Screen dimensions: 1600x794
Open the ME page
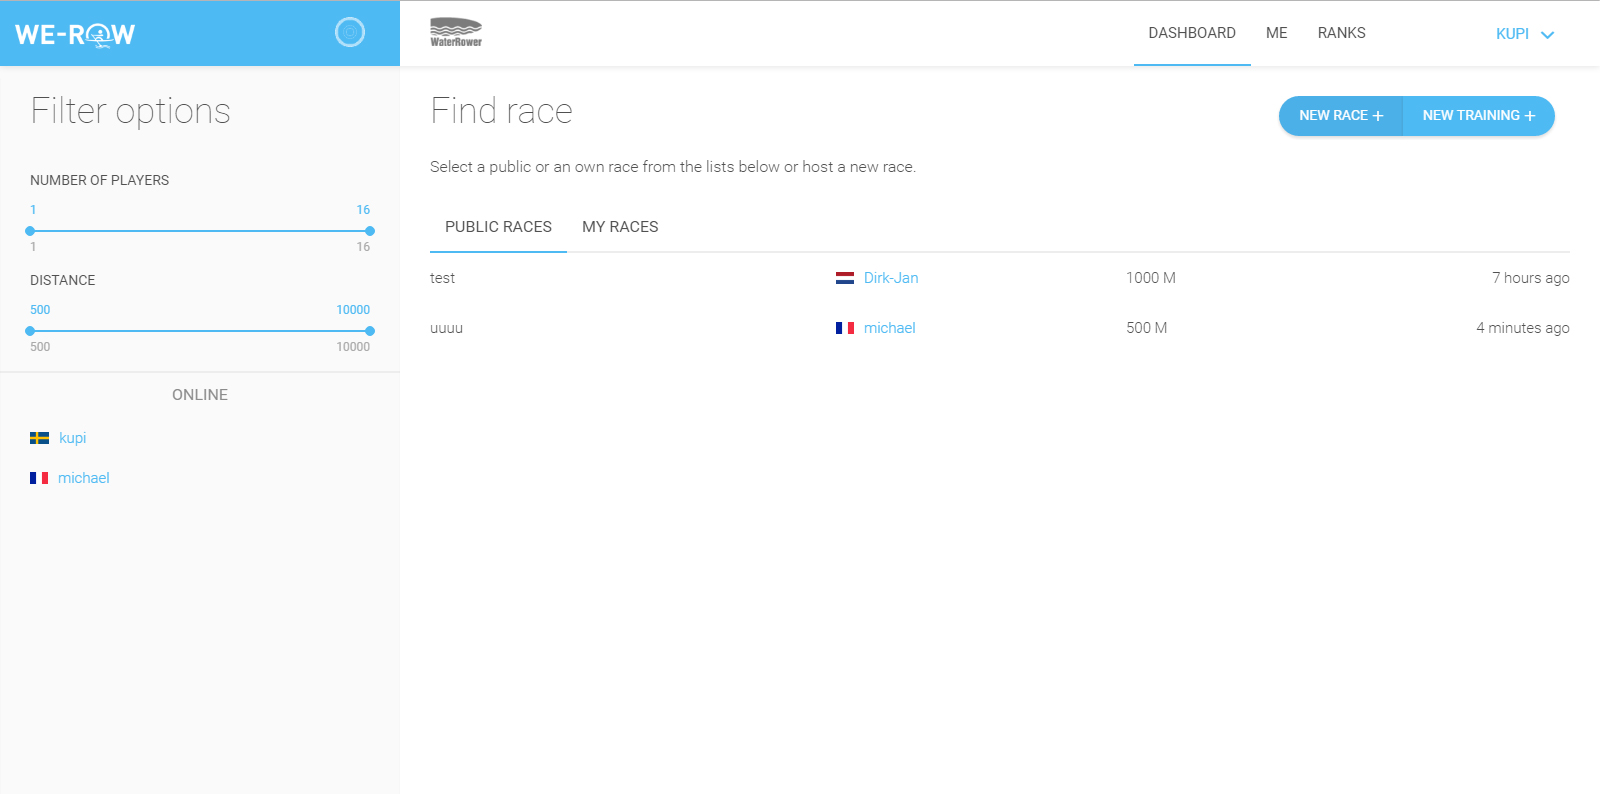tap(1276, 33)
